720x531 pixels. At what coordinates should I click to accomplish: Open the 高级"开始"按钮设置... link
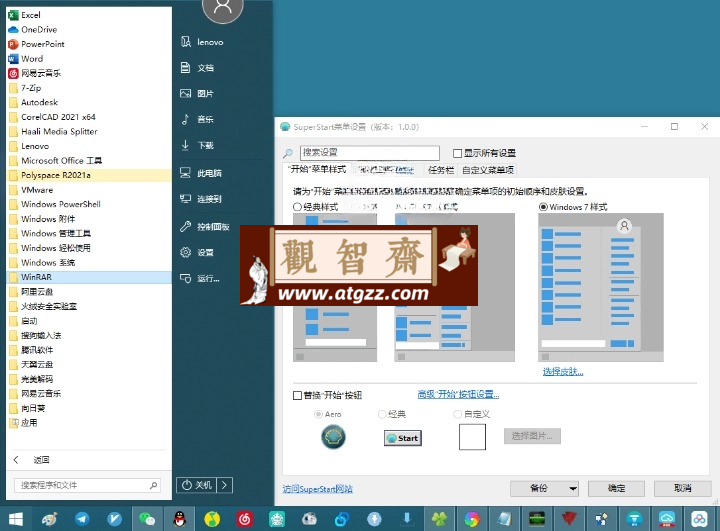pos(458,394)
